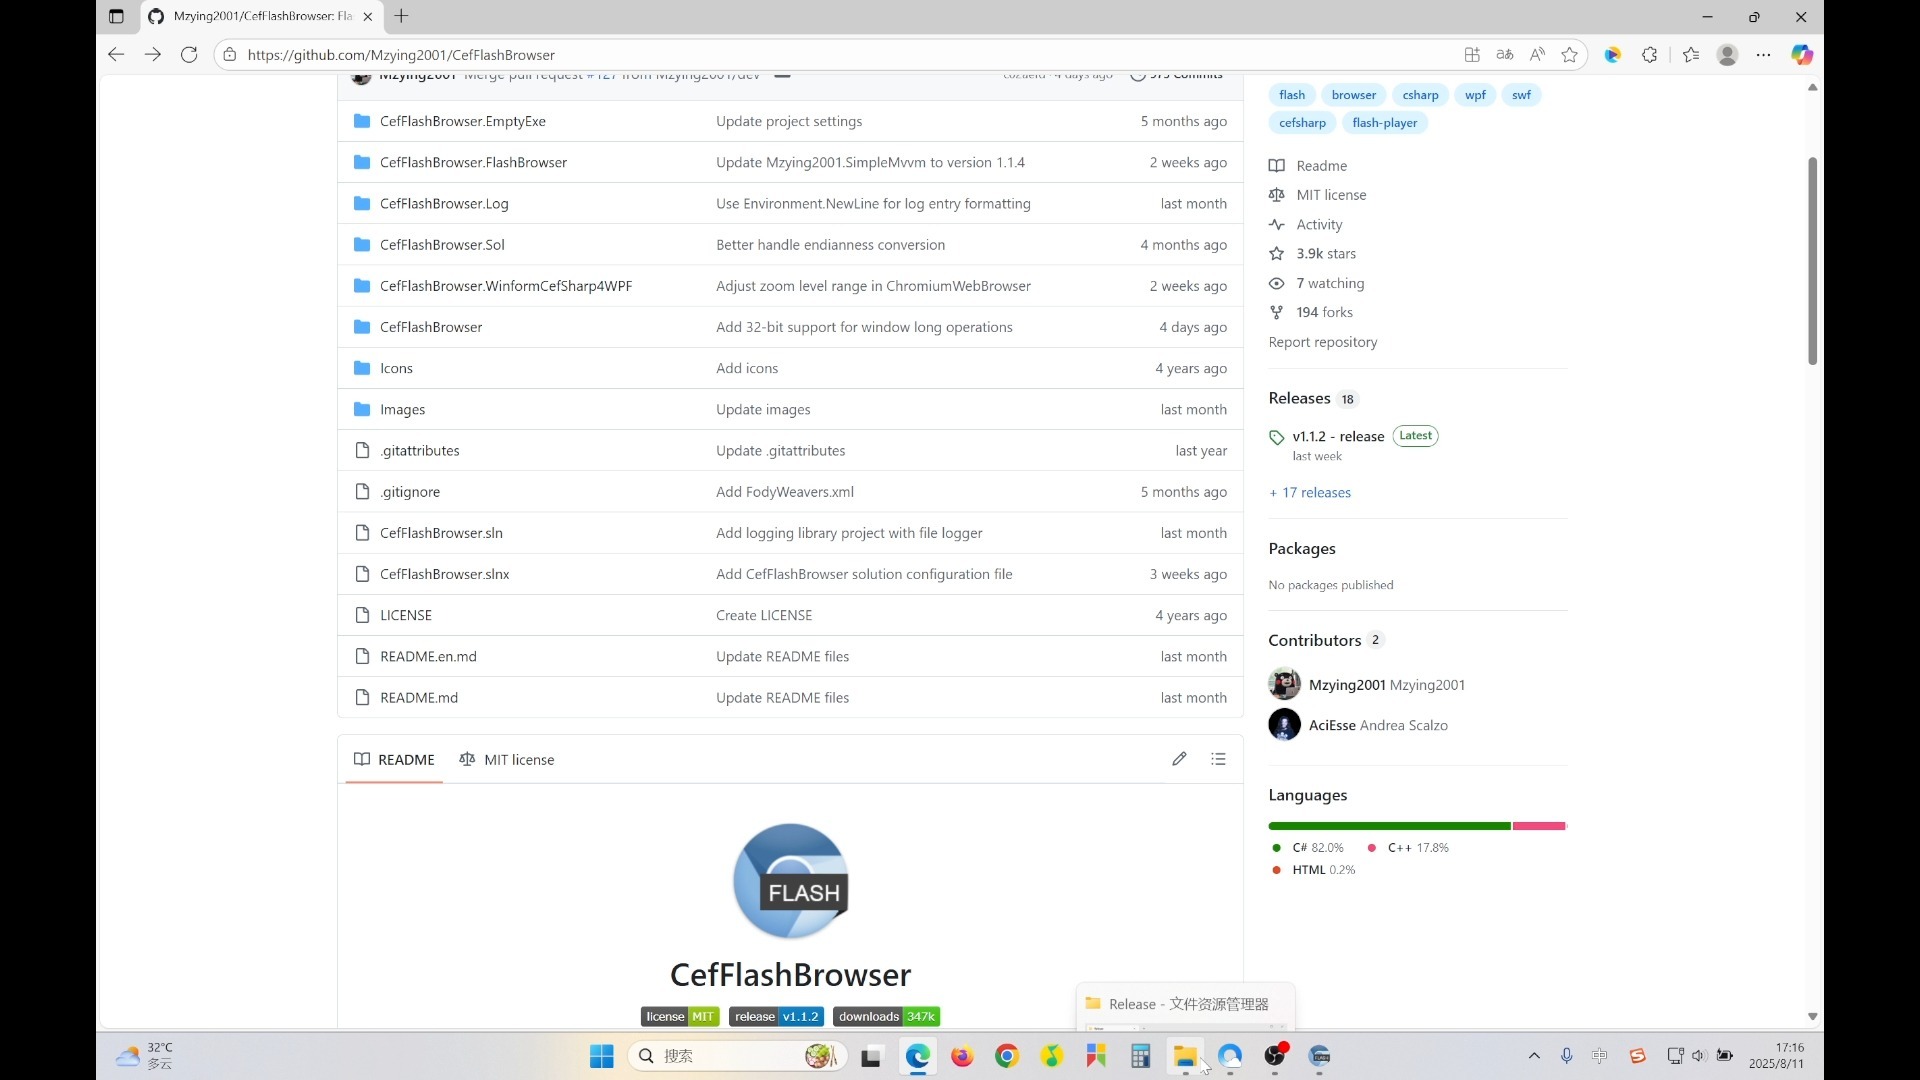Open the Icons folder
Screen dimensions: 1920x1080
click(x=396, y=368)
